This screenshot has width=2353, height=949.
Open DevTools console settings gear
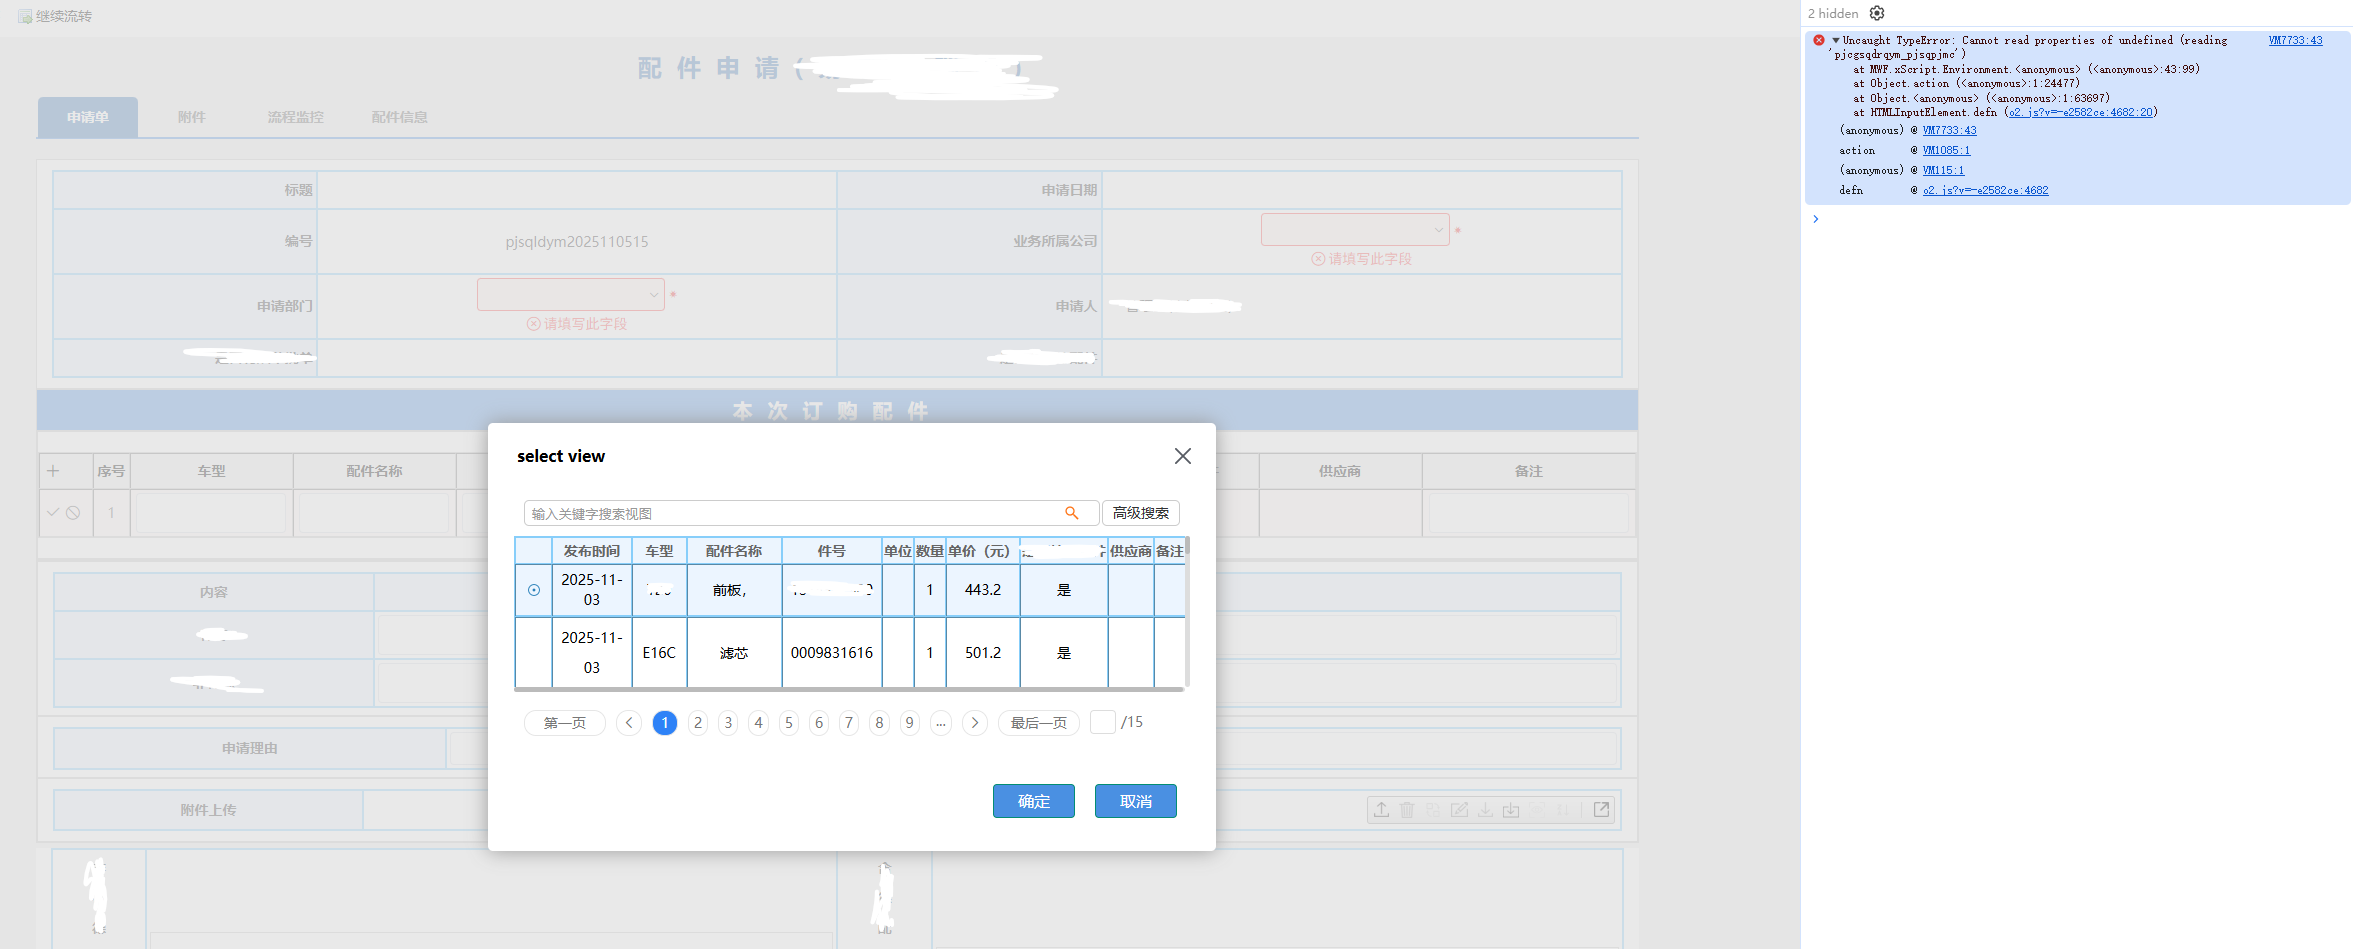tap(1877, 13)
